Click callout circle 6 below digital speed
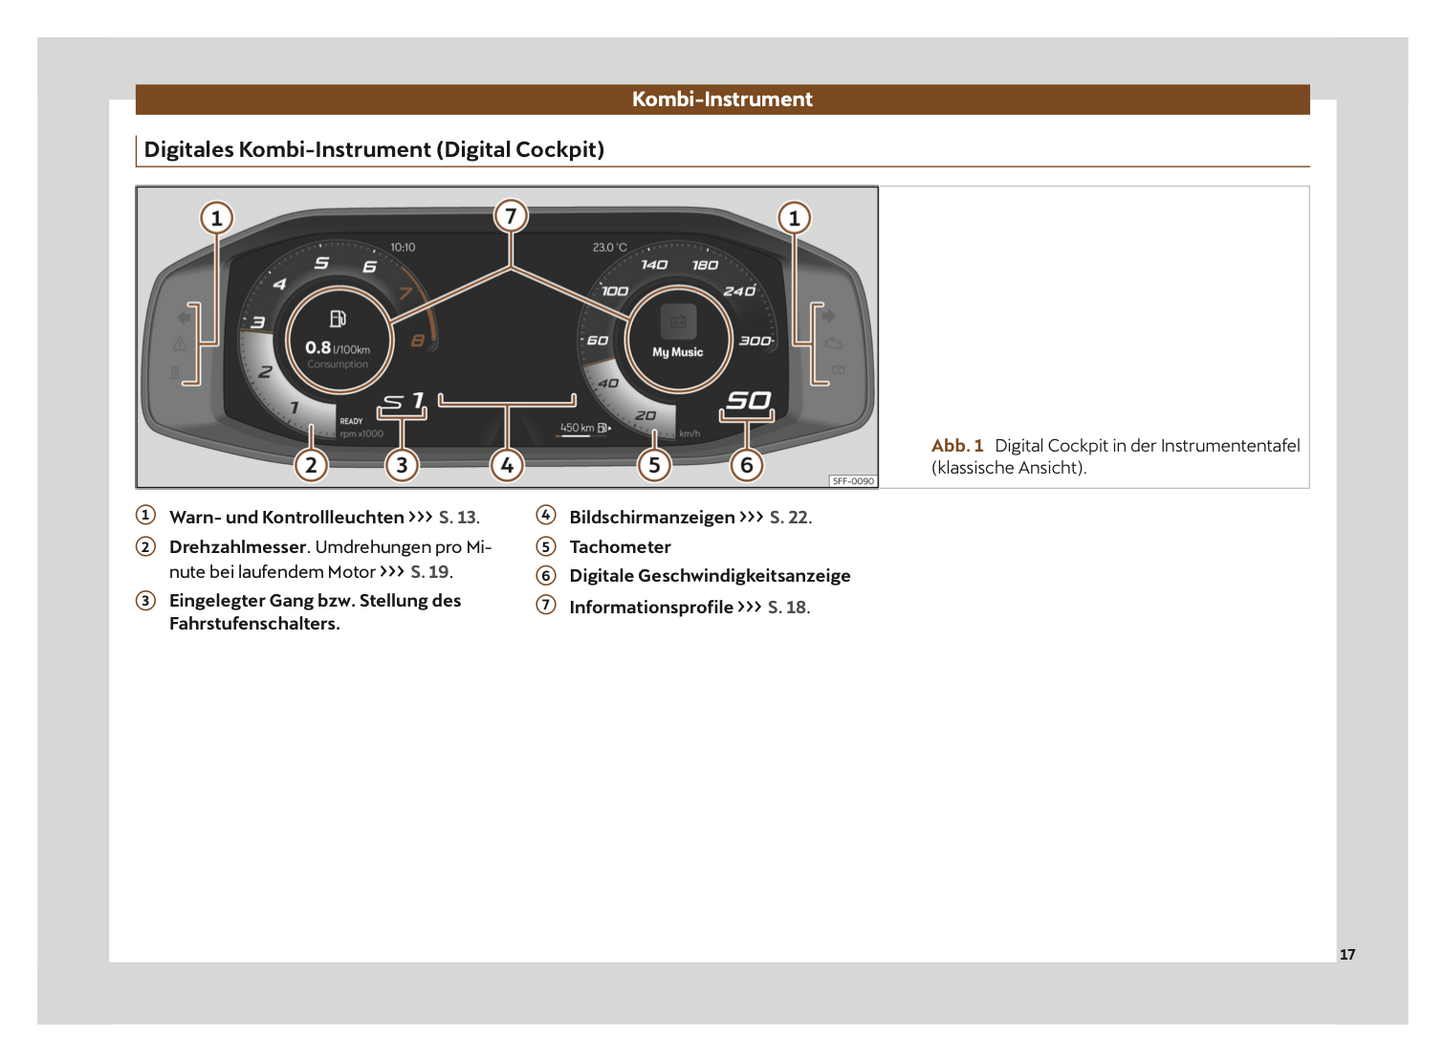1445x1062 pixels. point(746,465)
